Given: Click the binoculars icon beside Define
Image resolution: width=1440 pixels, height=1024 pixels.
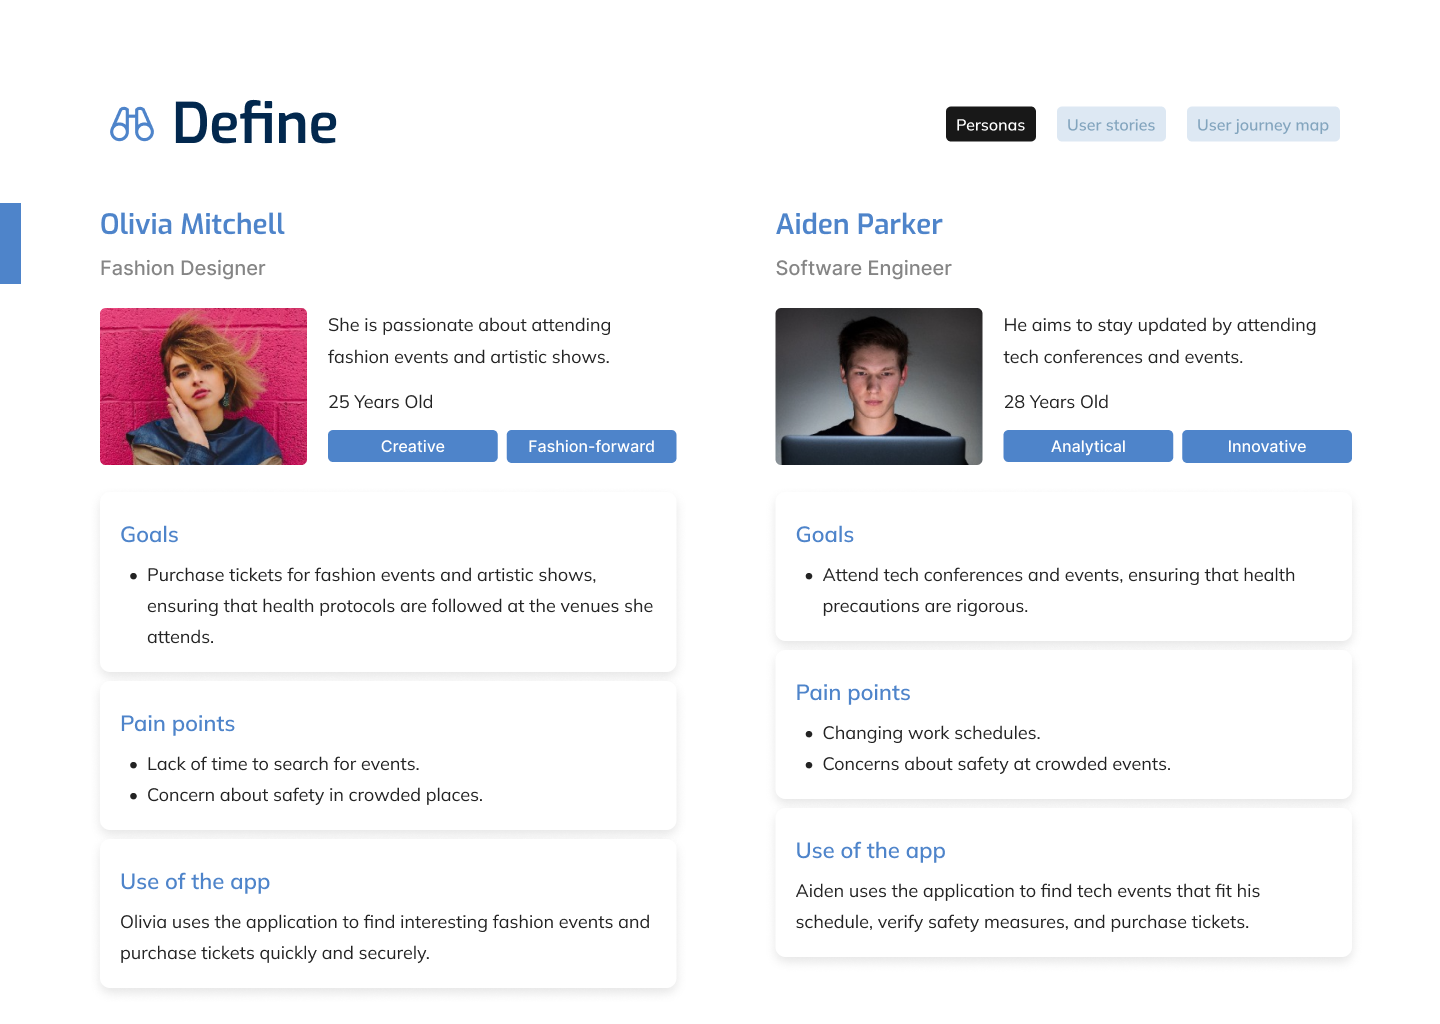Looking at the screenshot, I should [131, 124].
